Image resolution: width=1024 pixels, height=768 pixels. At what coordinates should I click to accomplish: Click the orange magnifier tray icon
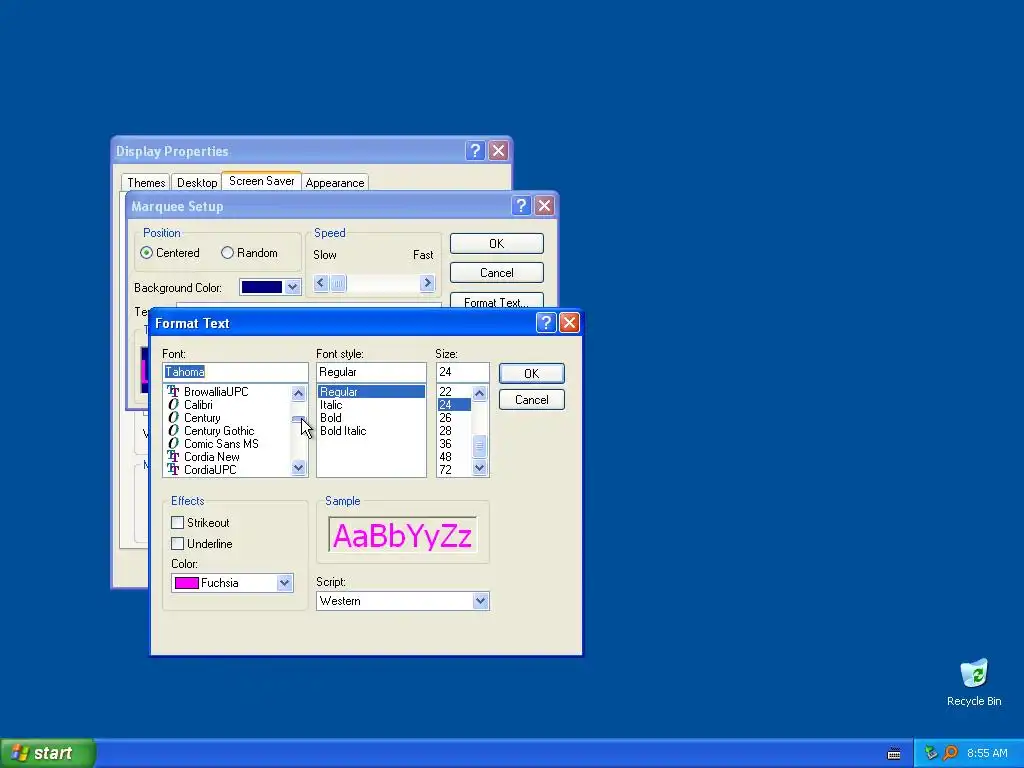951,753
